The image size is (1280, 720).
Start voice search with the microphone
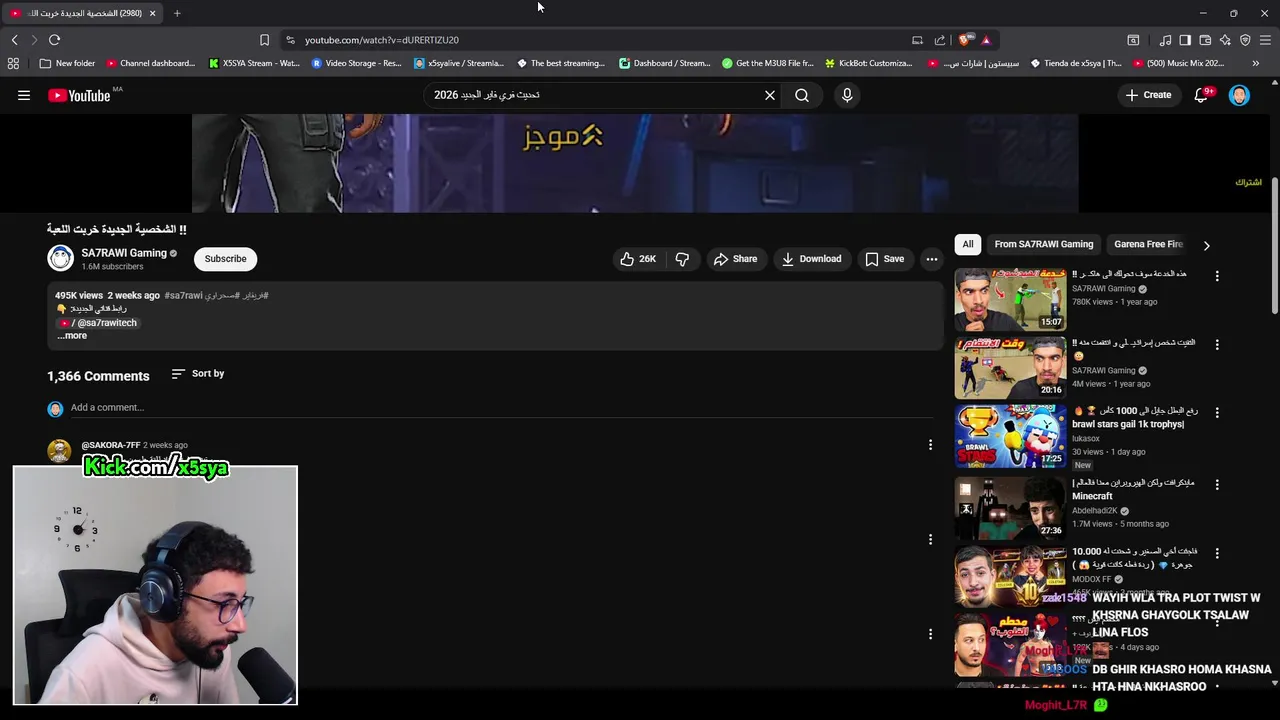click(x=847, y=95)
